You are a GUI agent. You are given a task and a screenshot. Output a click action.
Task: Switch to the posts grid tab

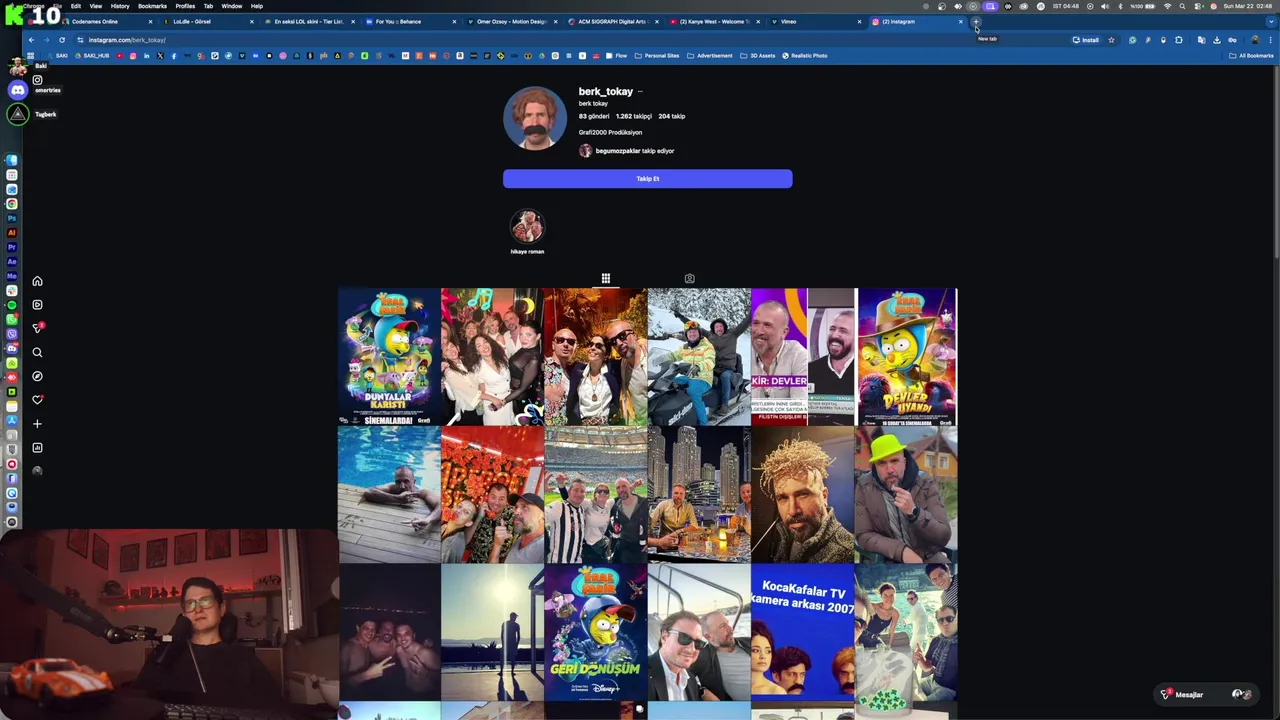(x=605, y=278)
